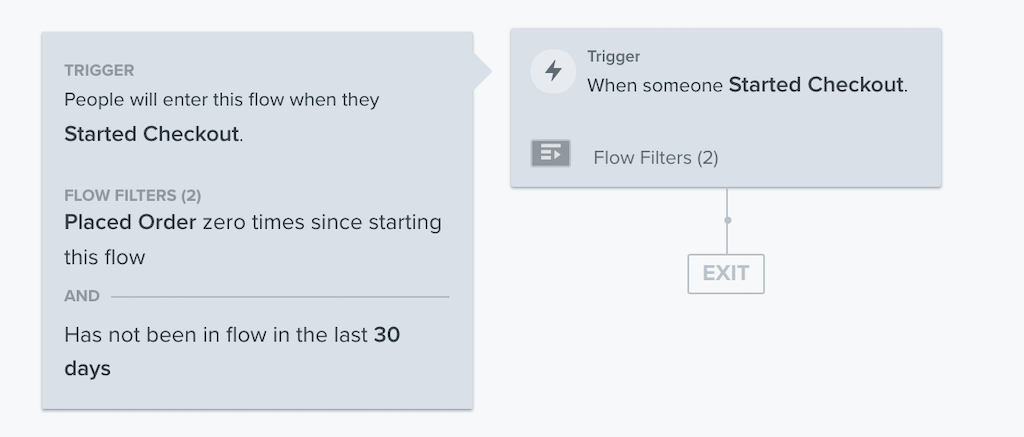Click the panel's pointer arrow toward trigger
This screenshot has width=1024, height=437.
click(482, 71)
